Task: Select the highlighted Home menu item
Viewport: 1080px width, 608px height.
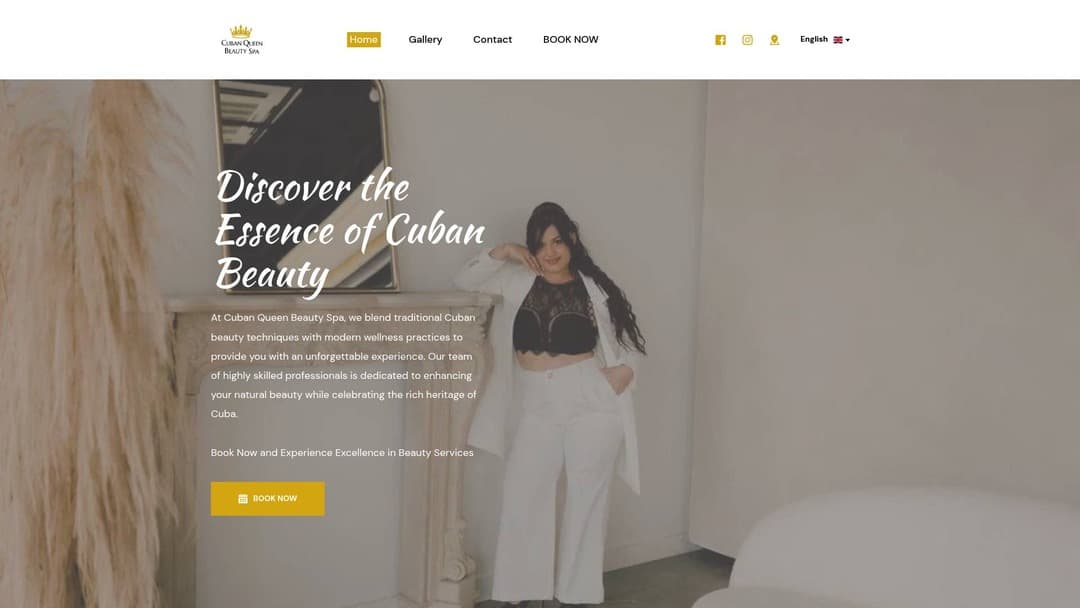Action: click(x=363, y=39)
